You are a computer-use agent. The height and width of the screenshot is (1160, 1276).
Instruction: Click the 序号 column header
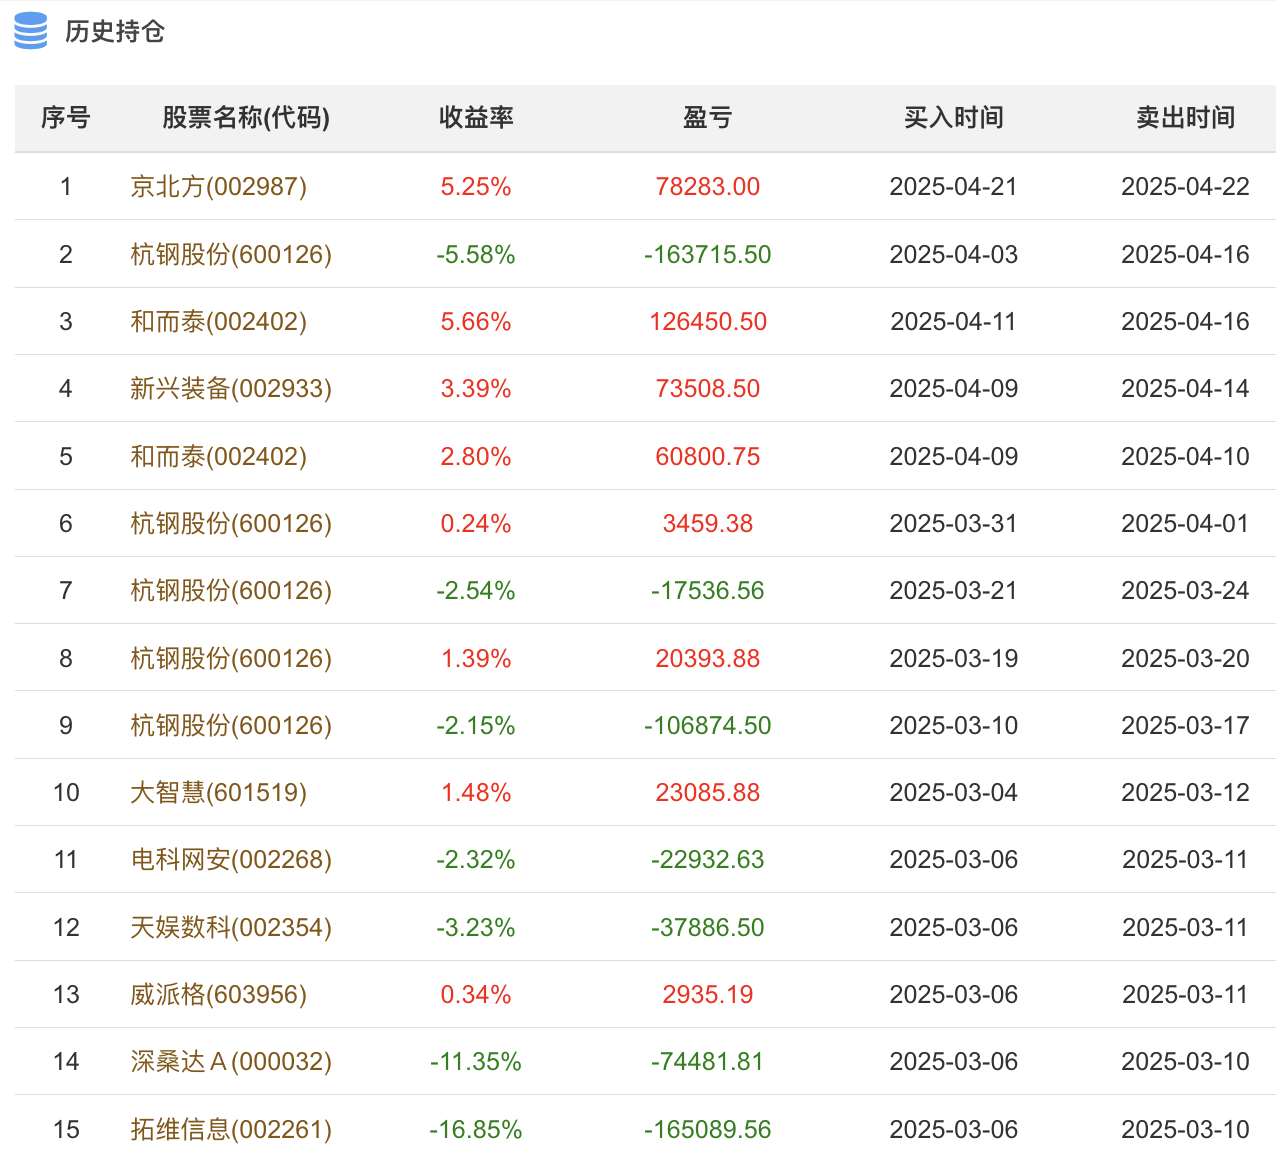click(x=66, y=118)
